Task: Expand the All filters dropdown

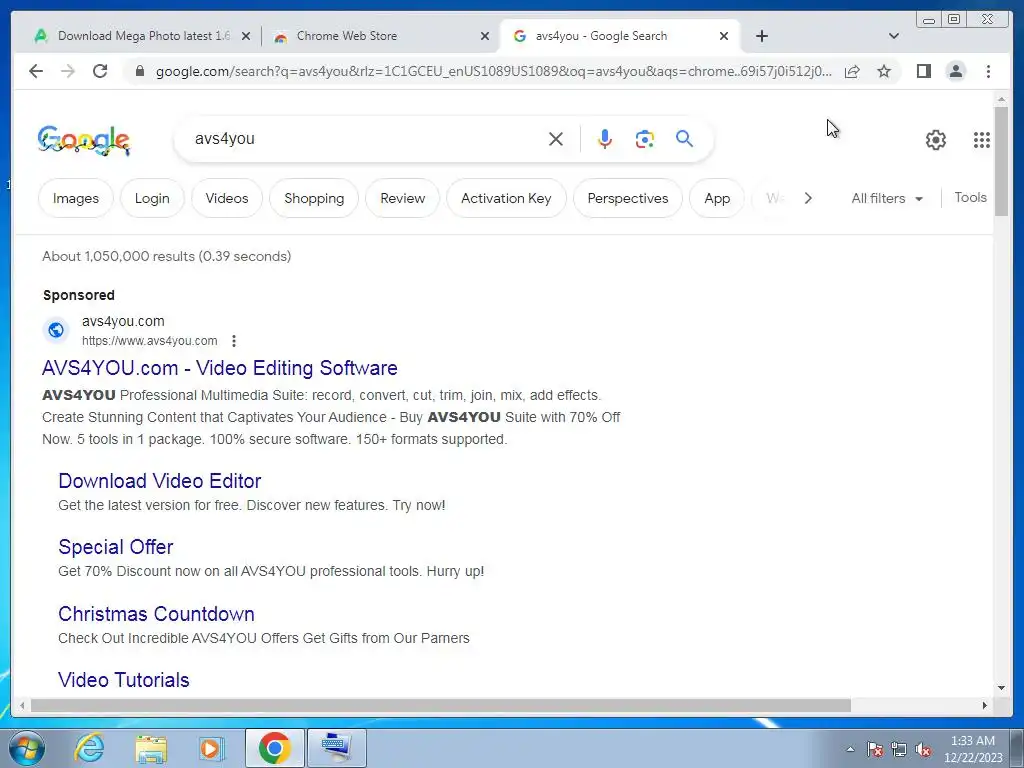Action: coord(887,198)
